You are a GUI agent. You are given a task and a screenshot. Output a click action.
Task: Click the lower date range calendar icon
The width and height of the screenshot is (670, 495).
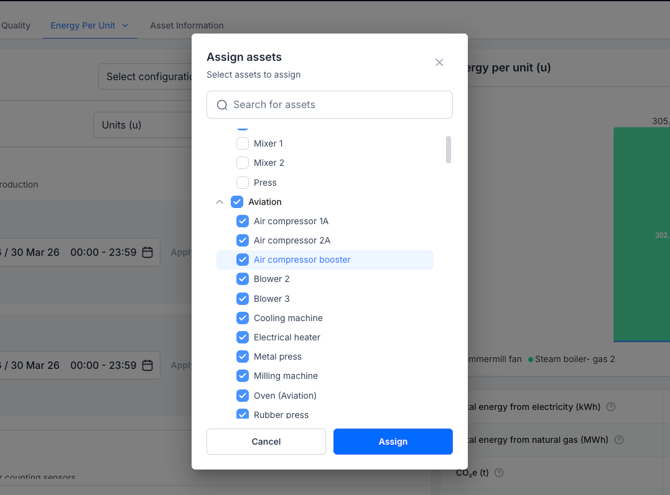pos(148,366)
